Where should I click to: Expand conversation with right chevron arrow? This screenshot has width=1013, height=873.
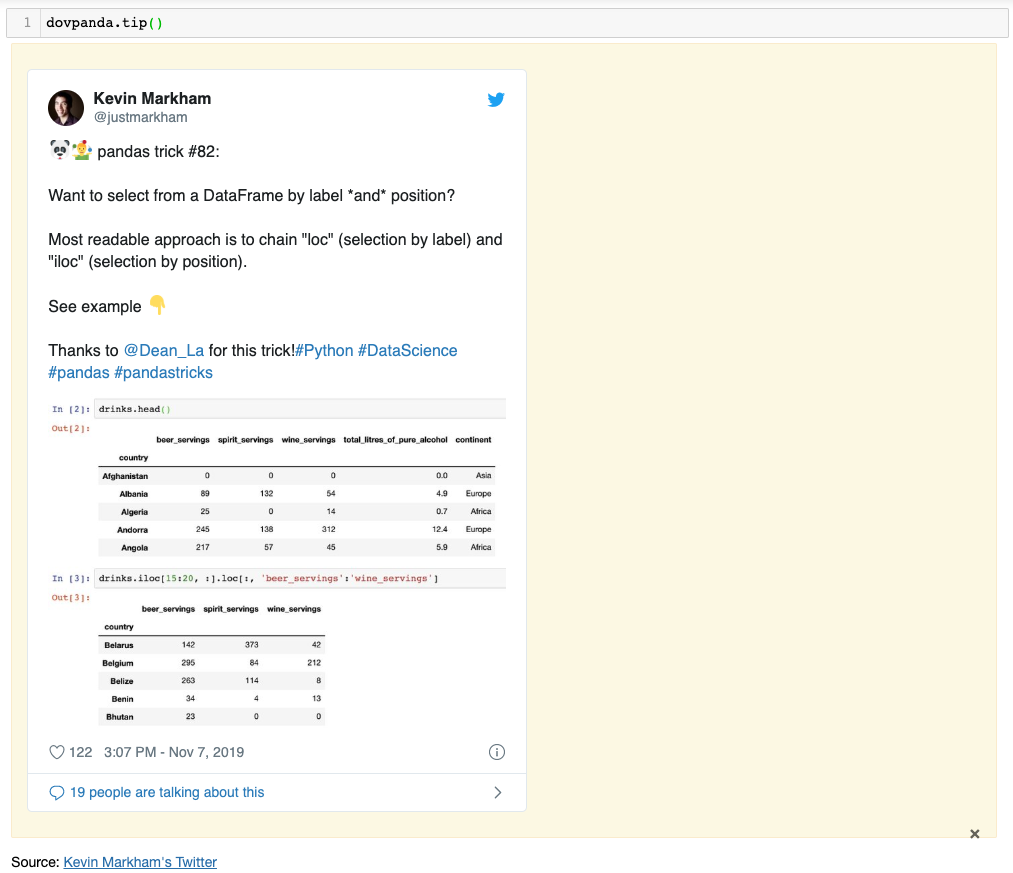click(497, 793)
